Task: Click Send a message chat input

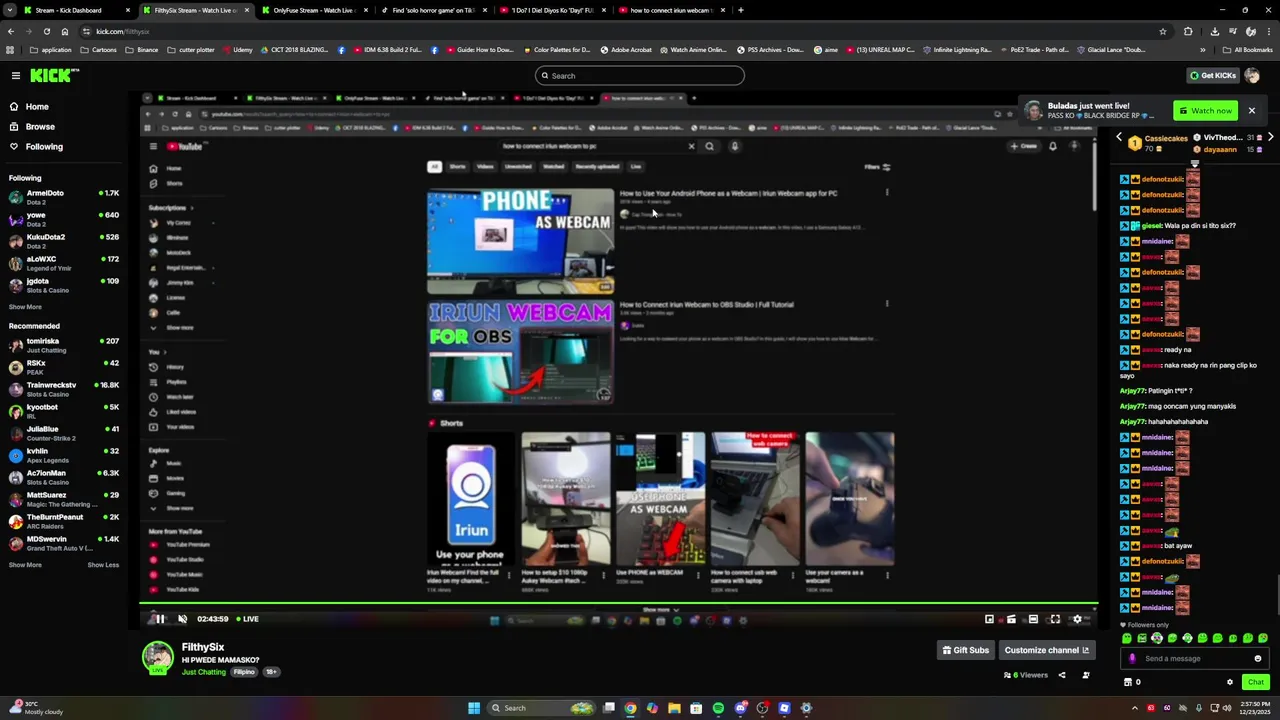Action: pyautogui.click(x=1196, y=659)
